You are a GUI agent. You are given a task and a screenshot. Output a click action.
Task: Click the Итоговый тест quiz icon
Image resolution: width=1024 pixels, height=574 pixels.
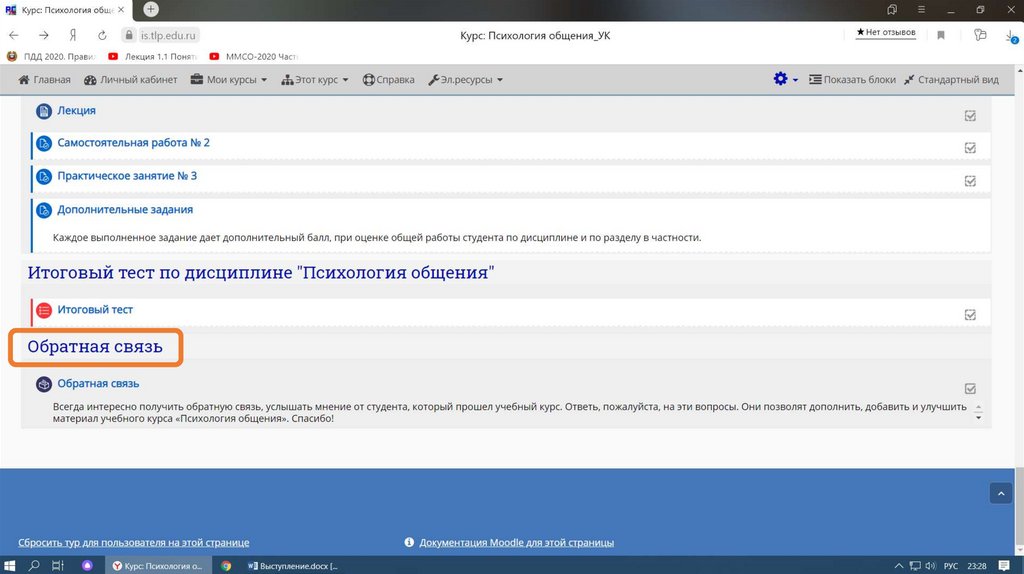click(44, 311)
